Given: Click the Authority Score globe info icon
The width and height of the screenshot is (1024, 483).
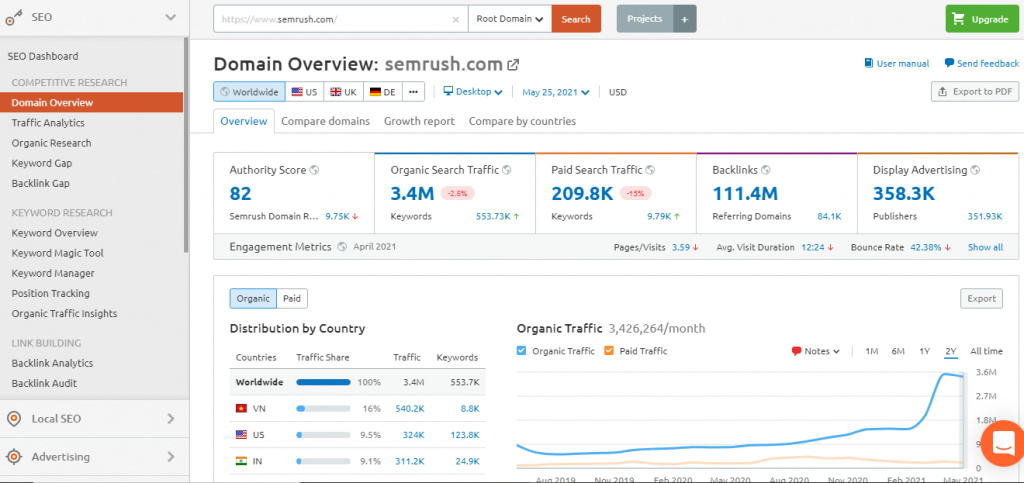Looking at the screenshot, I should pos(314,170).
